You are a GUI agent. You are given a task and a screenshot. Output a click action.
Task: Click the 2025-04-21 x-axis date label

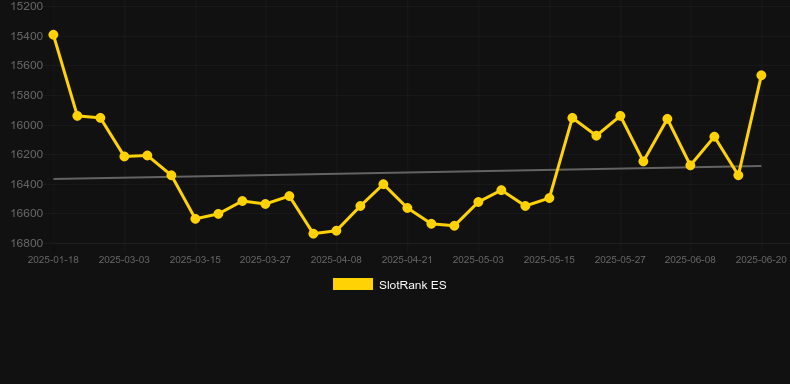coord(407,260)
